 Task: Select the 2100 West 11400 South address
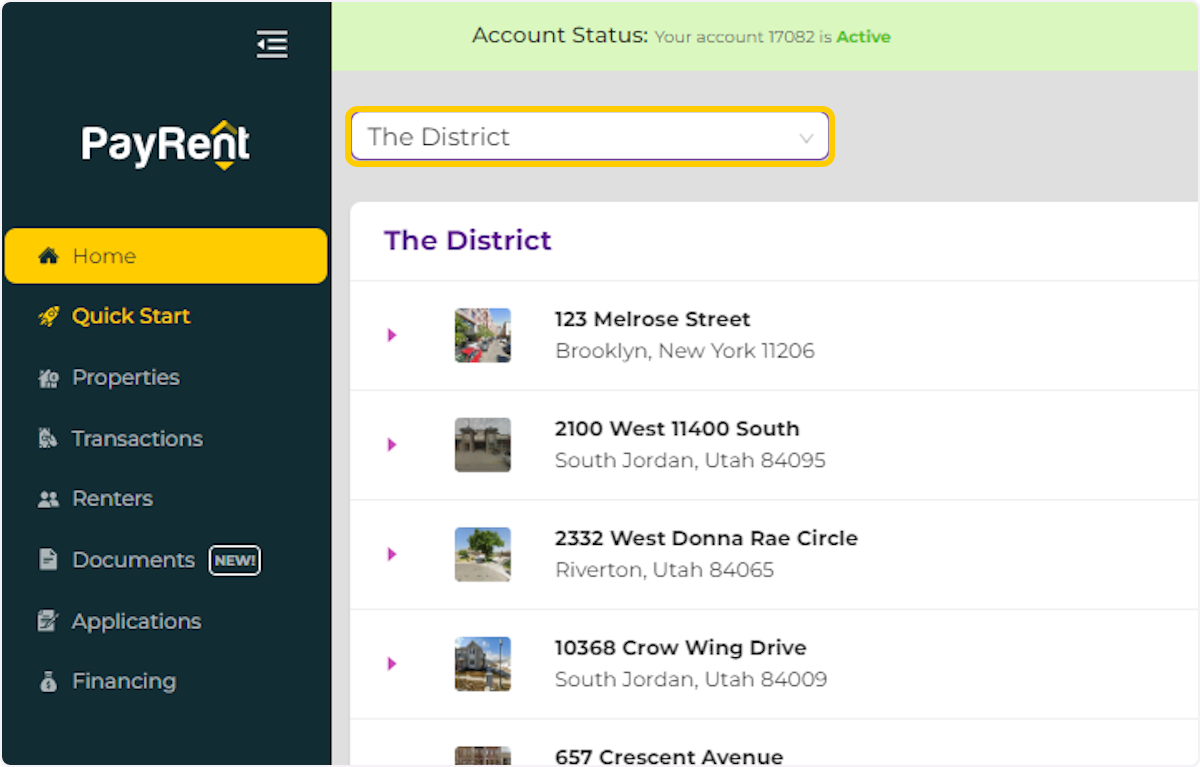point(677,428)
